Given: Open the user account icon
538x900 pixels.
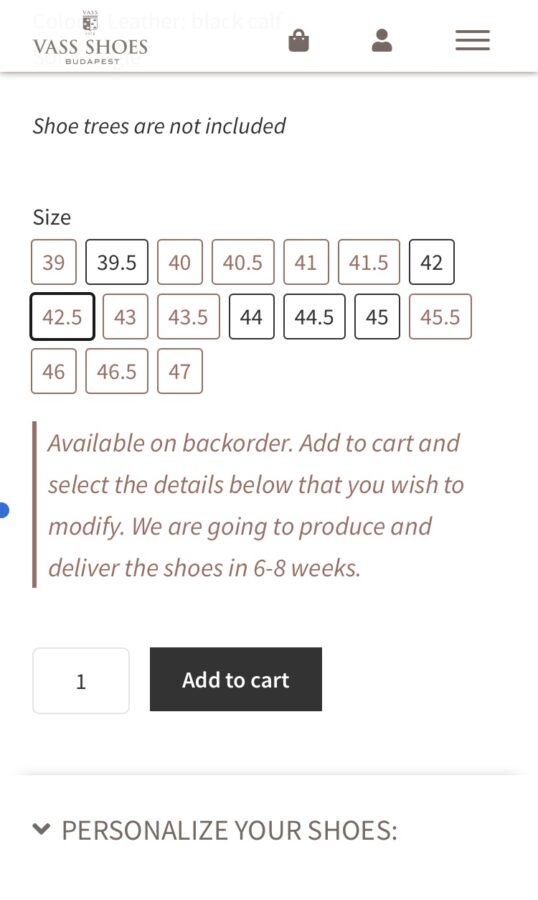Looking at the screenshot, I should click(382, 41).
